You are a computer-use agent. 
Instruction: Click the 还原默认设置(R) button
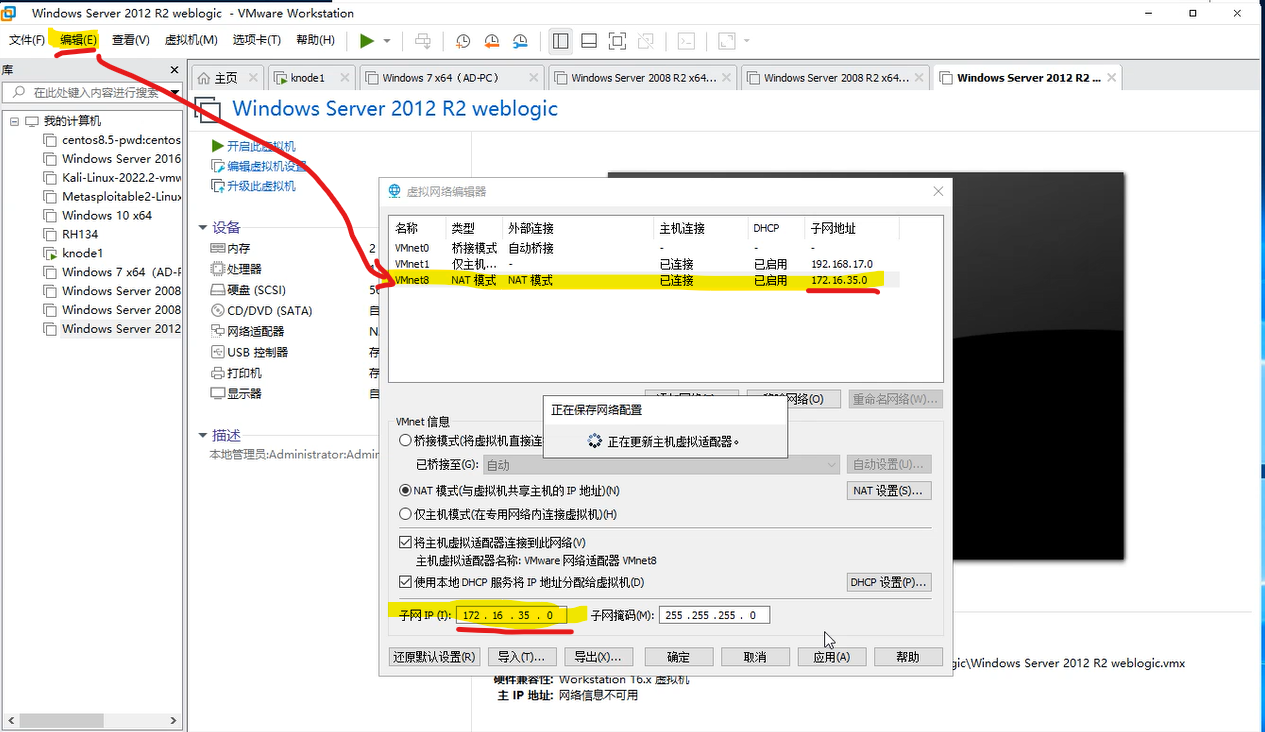[x=434, y=657]
